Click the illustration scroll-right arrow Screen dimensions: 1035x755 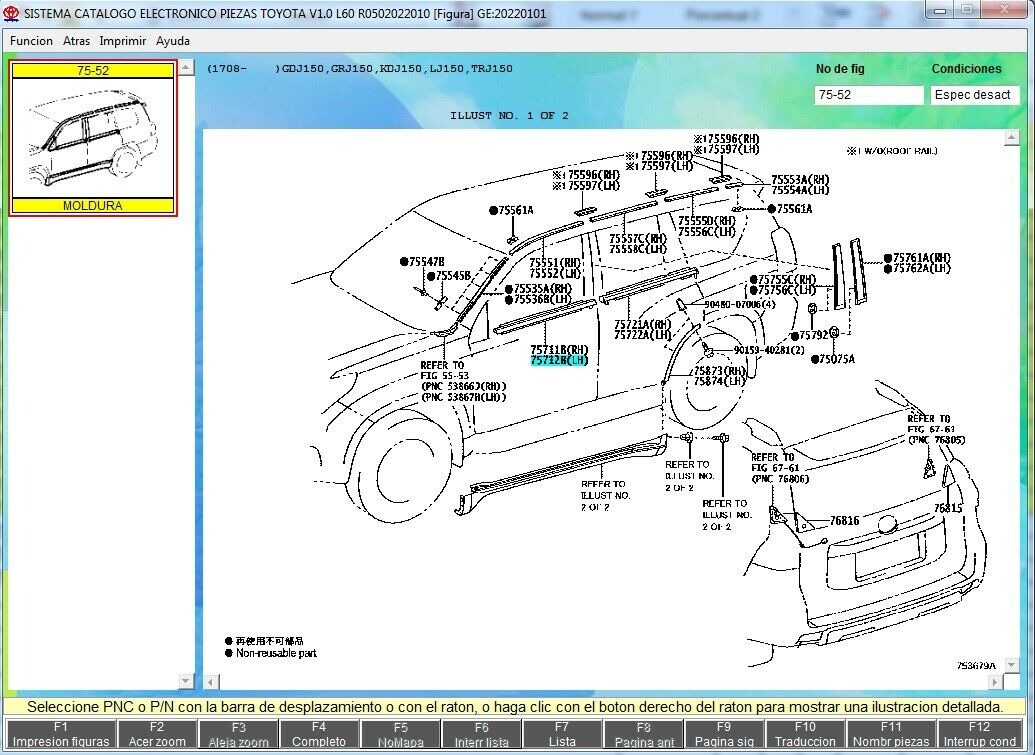(x=995, y=682)
